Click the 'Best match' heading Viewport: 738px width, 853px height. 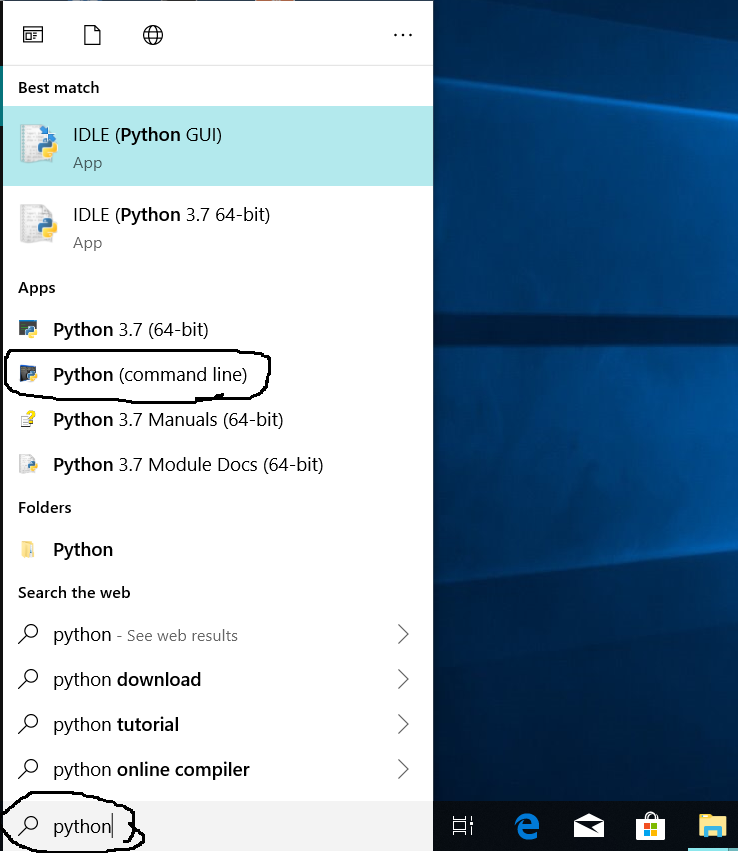[x=59, y=88]
